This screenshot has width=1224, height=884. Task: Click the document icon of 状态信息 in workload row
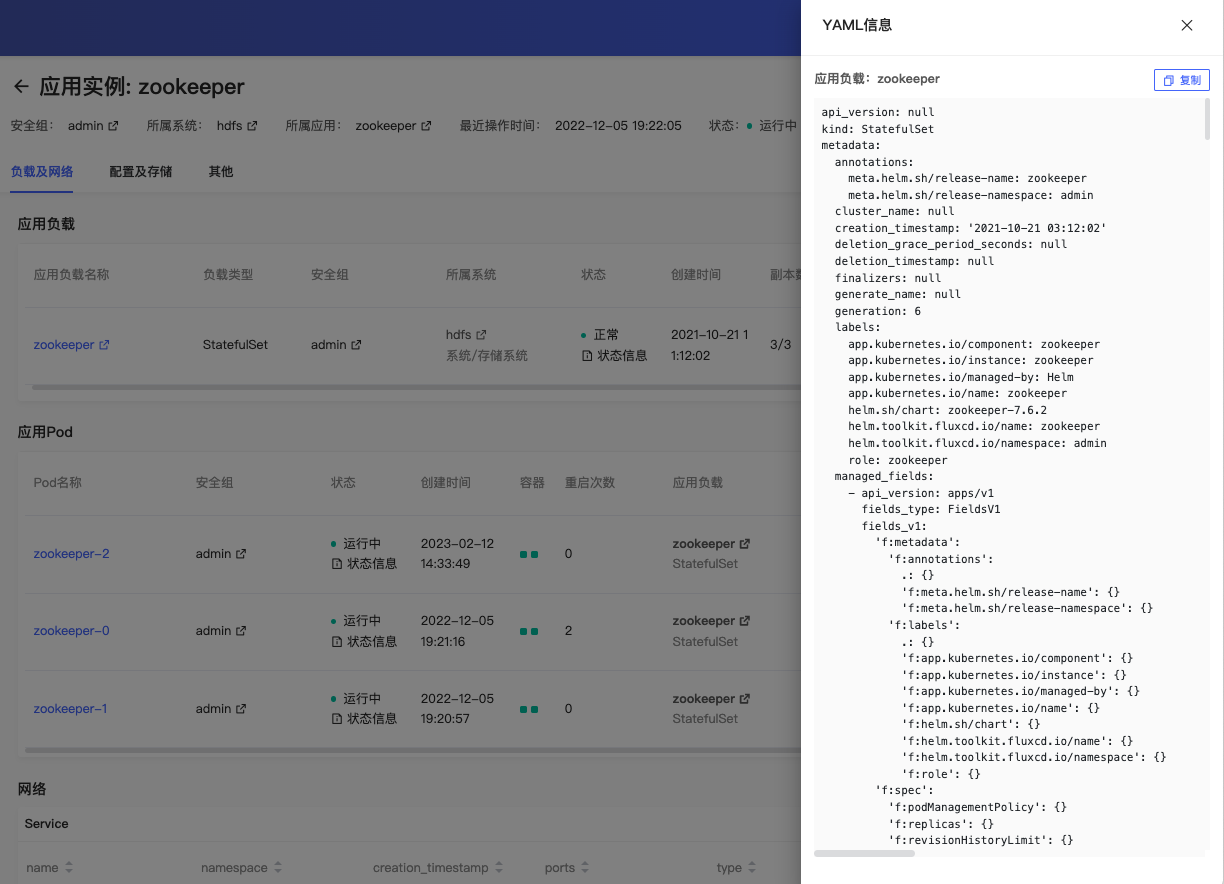coord(587,356)
